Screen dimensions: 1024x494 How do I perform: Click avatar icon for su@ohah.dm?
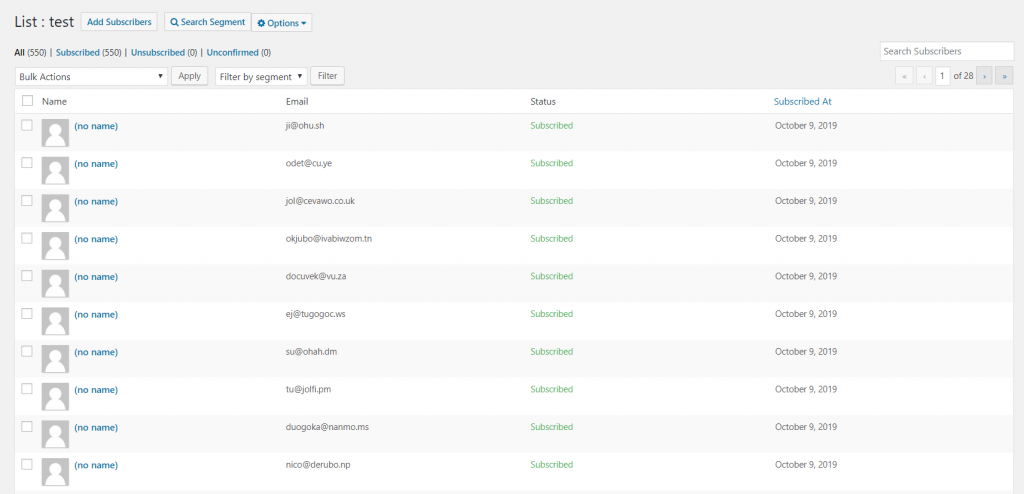55,359
